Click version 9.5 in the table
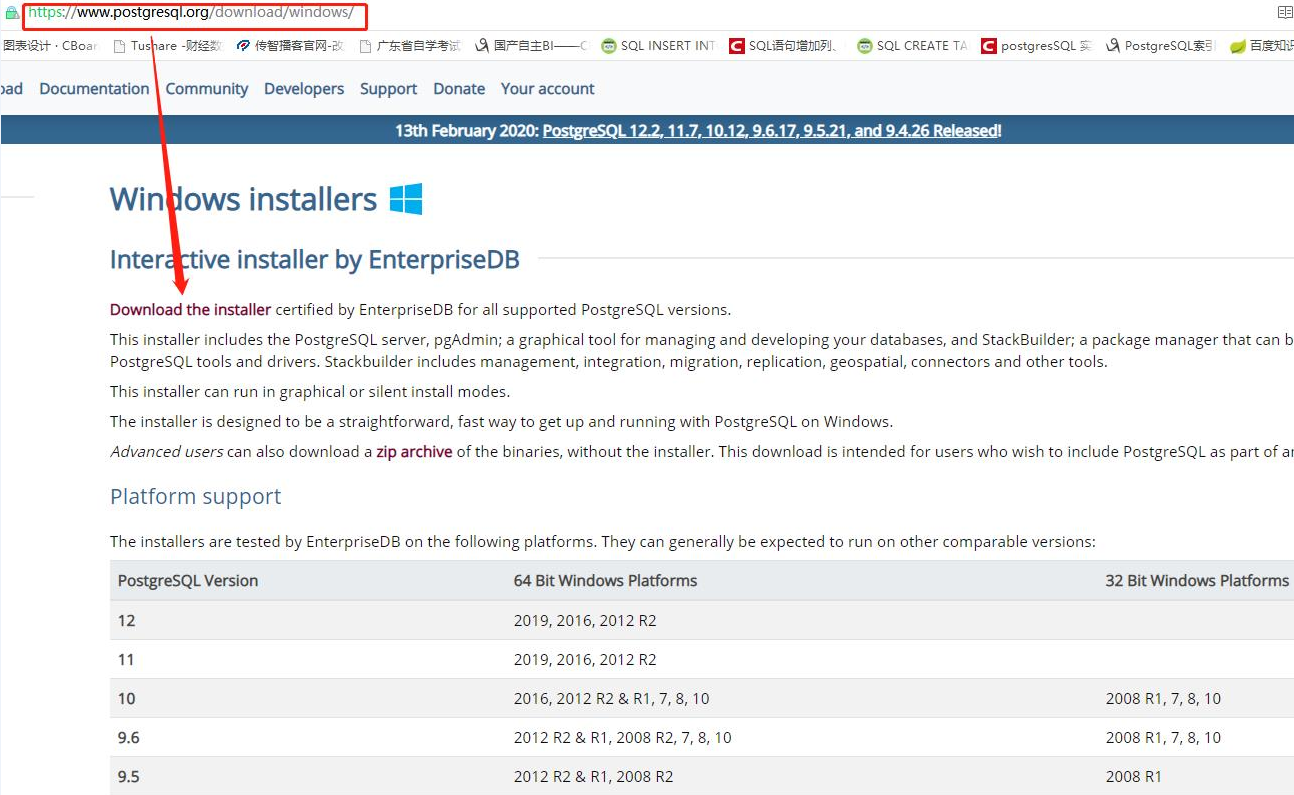The width and height of the screenshot is (1294, 795). (129, 776)
